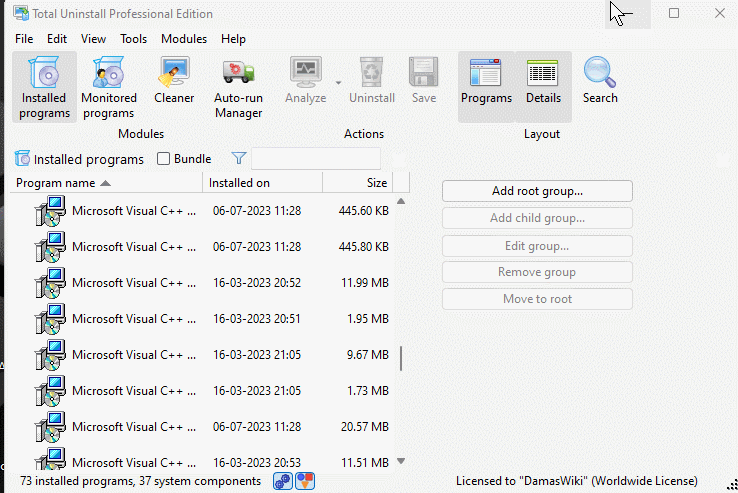Open the Modules menu
Screen dimensions: 738x493
pos(184,39)
